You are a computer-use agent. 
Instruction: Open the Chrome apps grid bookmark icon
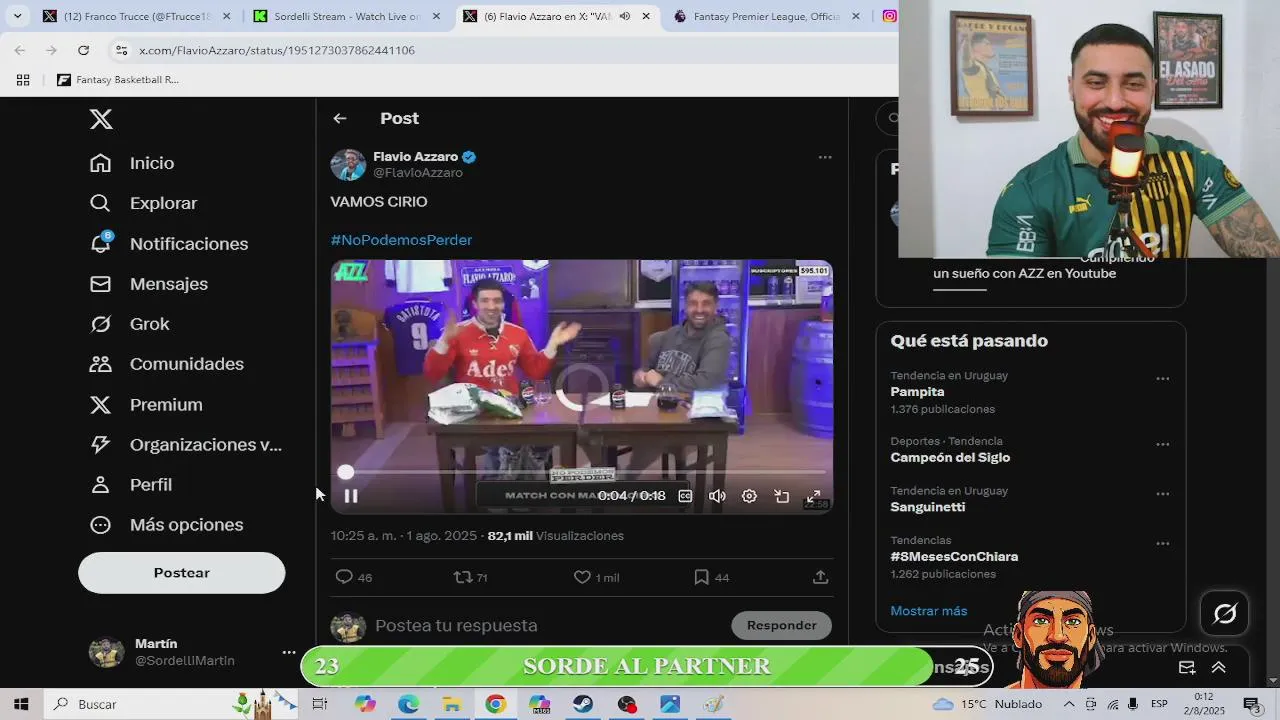(x=23, y=80)
